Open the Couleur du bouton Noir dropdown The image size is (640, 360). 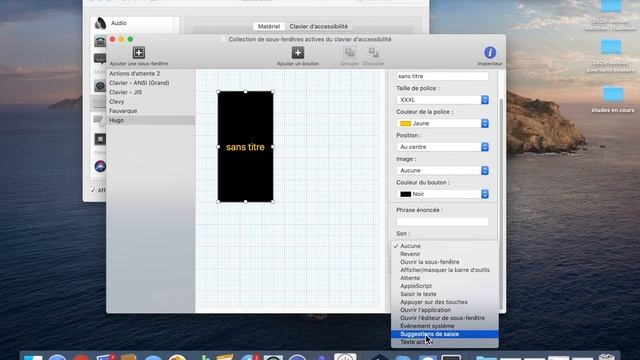tap(442, 194)
